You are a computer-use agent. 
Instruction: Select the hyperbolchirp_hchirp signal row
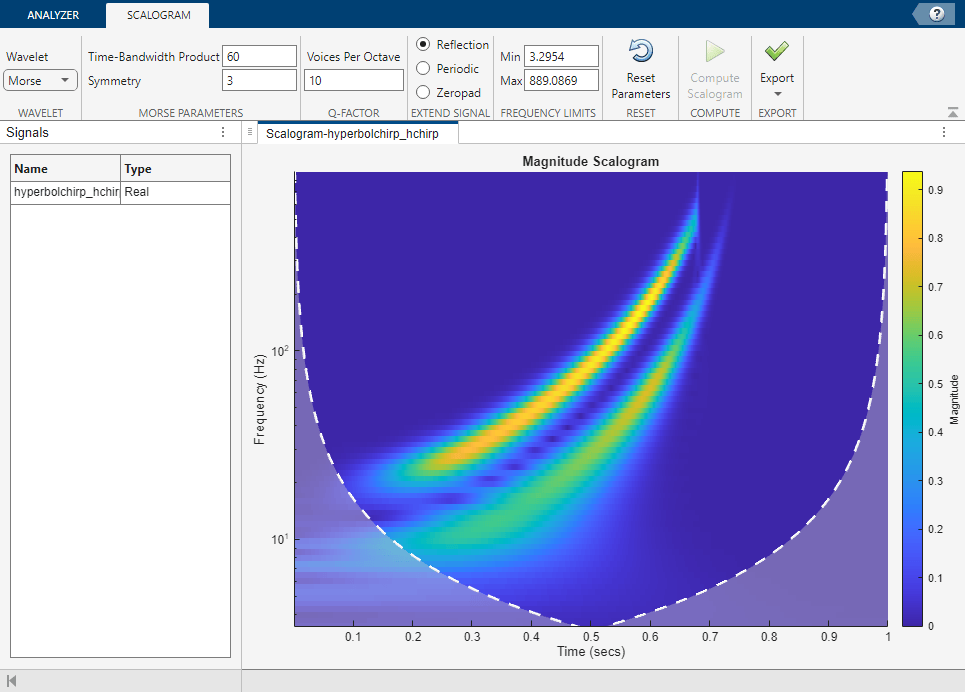(x=121, y=192)
